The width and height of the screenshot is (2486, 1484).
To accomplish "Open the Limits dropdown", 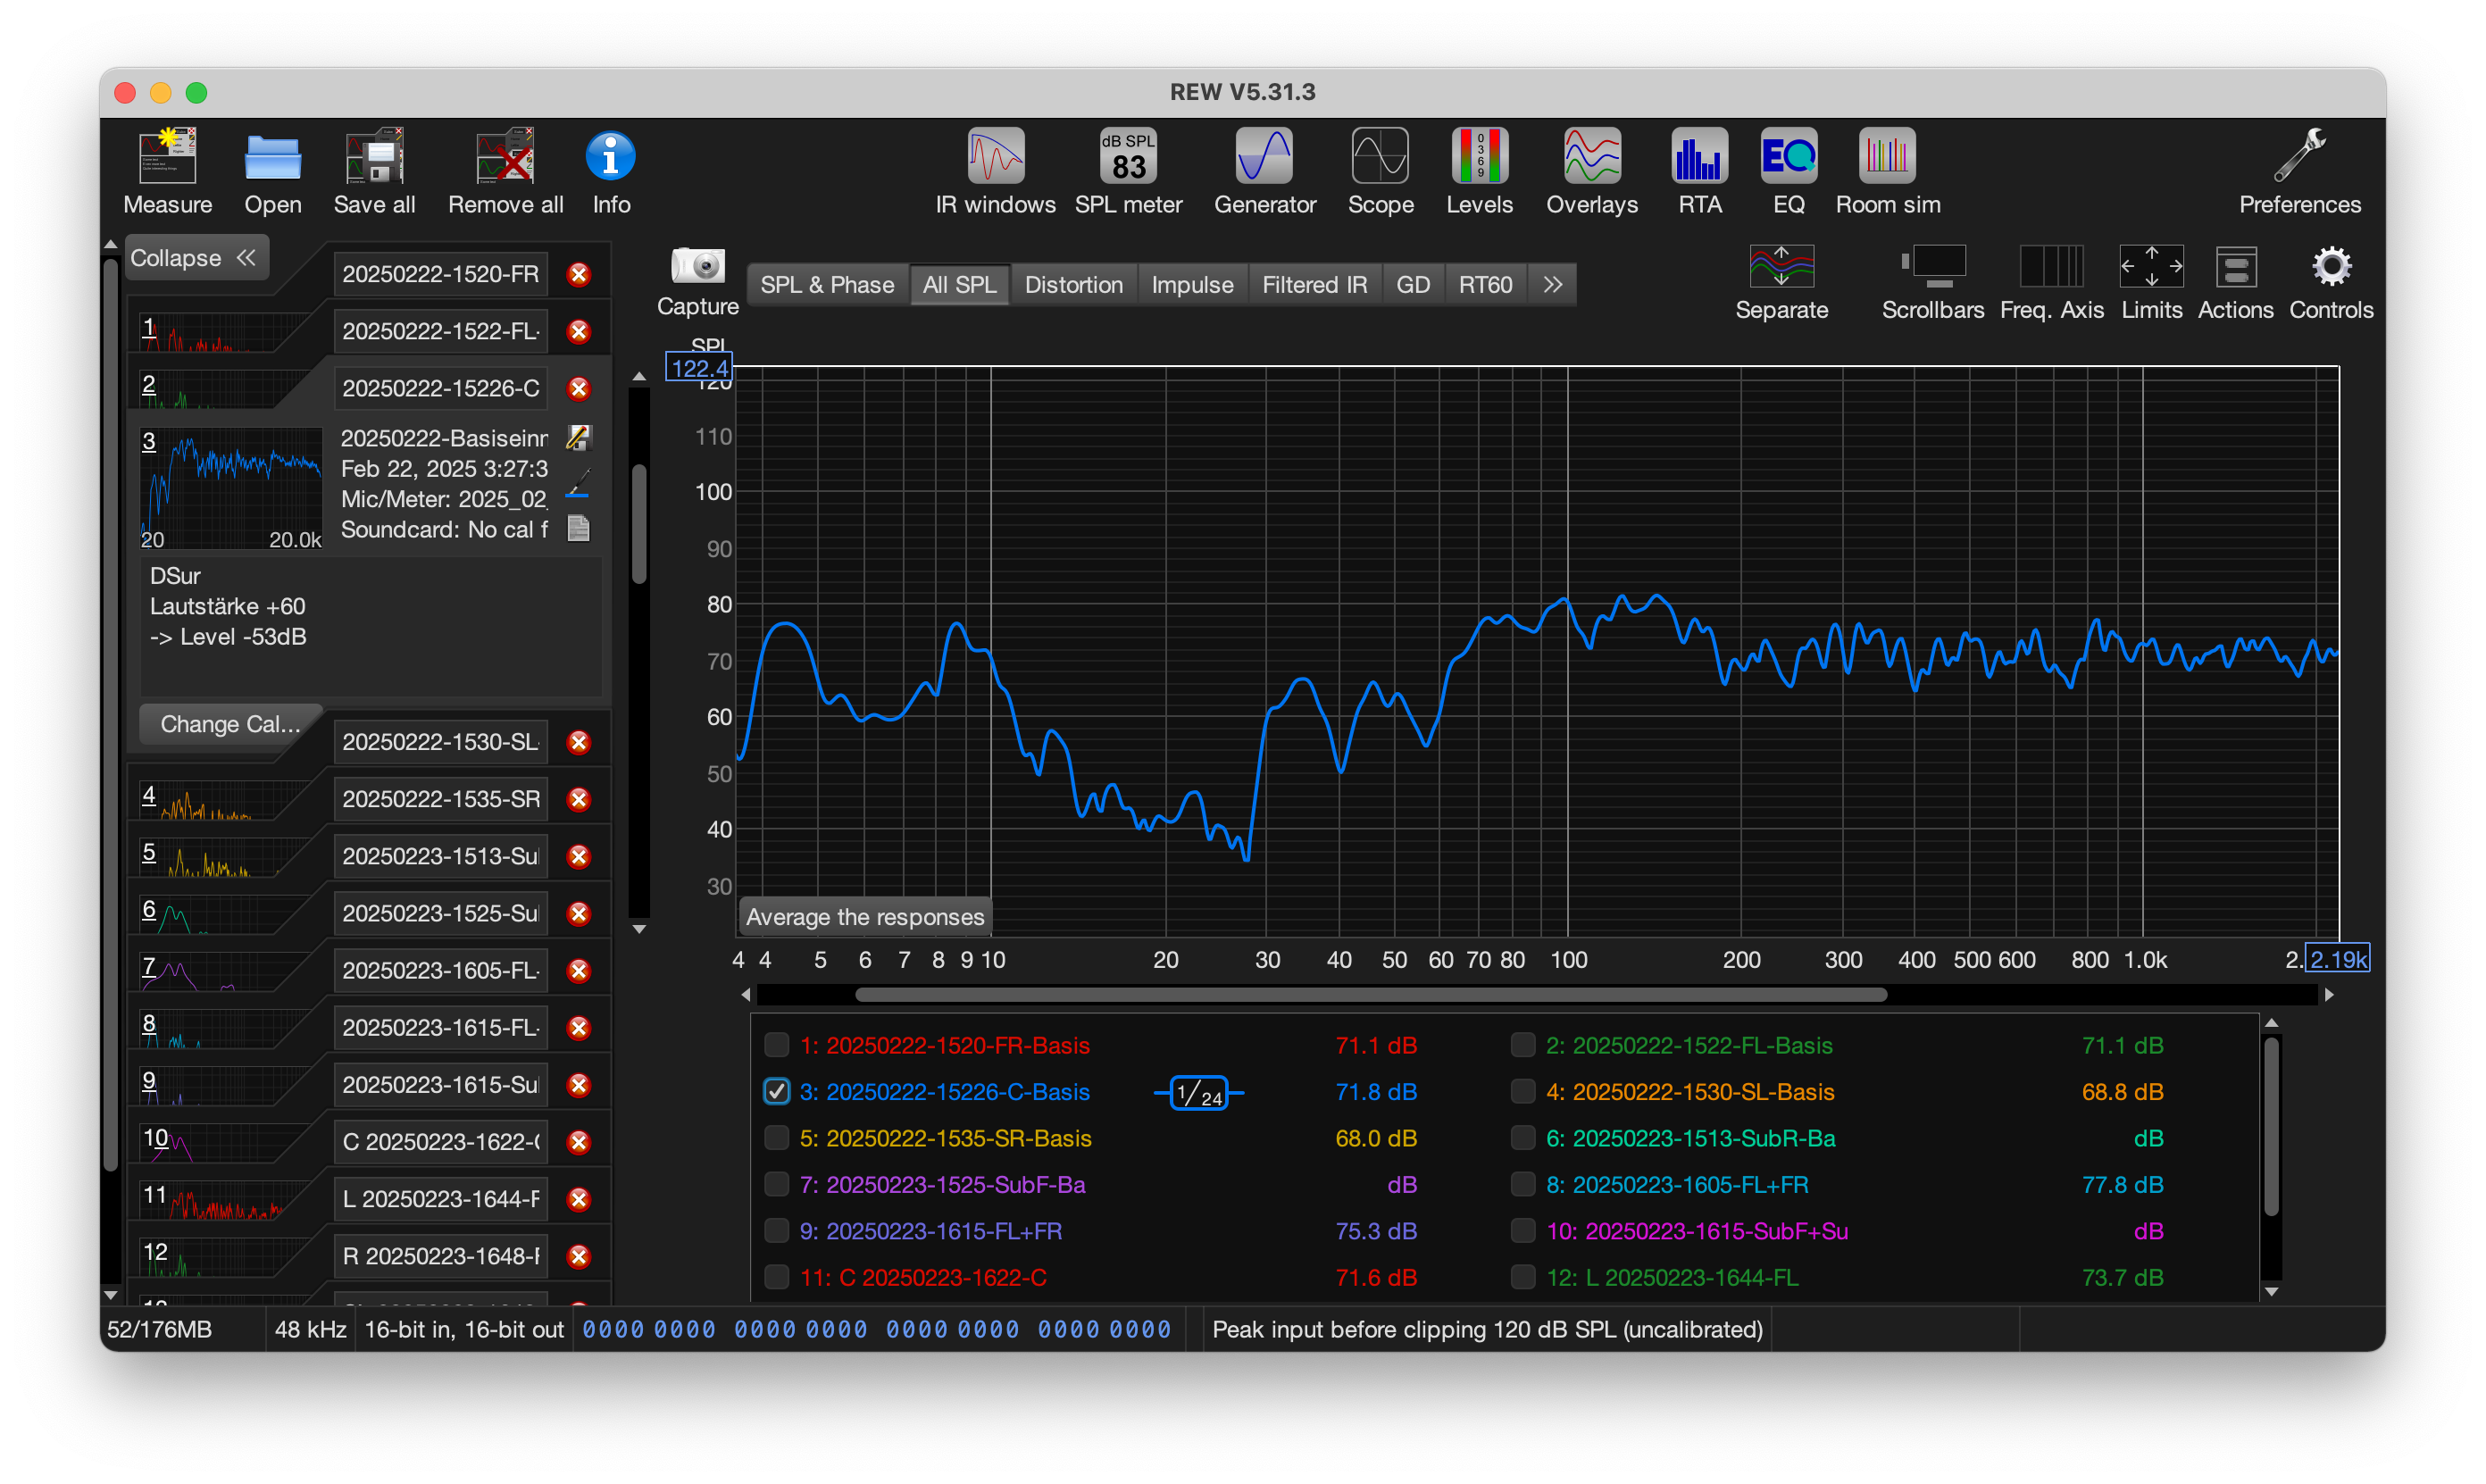I will [2151, 268].
